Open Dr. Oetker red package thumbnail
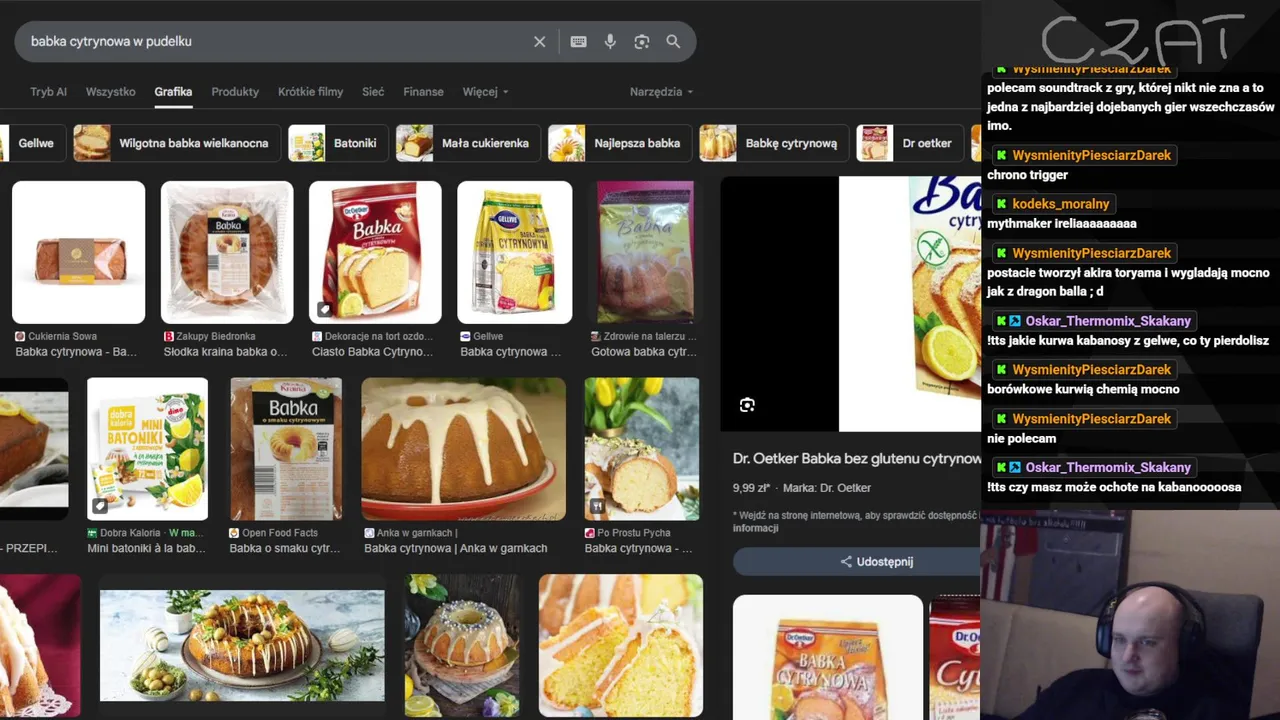1280x720 pixels. [x=375, y=252]
